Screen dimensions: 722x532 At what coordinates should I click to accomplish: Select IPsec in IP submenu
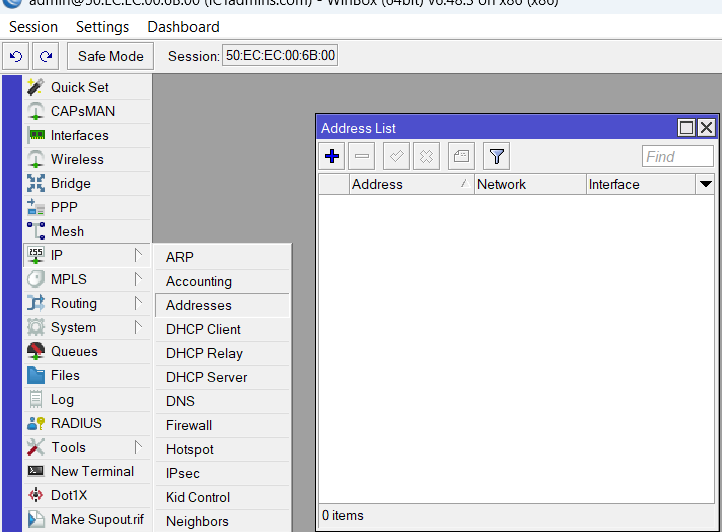(x=222, y=473)
